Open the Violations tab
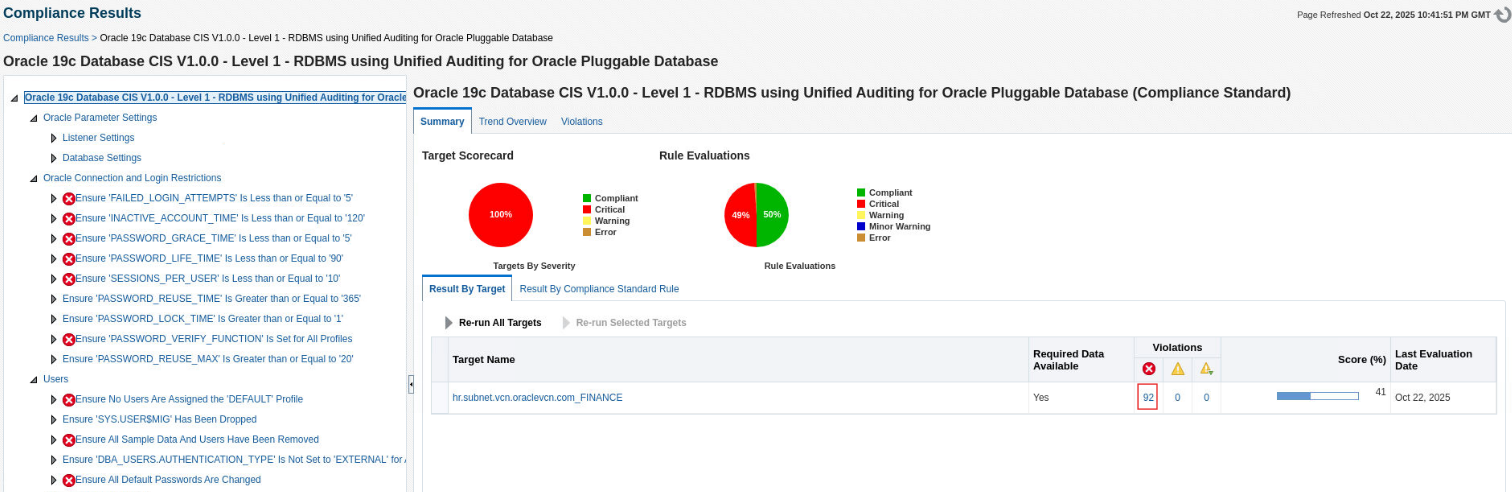1512x492 pixels. click(x=582, y=122)
